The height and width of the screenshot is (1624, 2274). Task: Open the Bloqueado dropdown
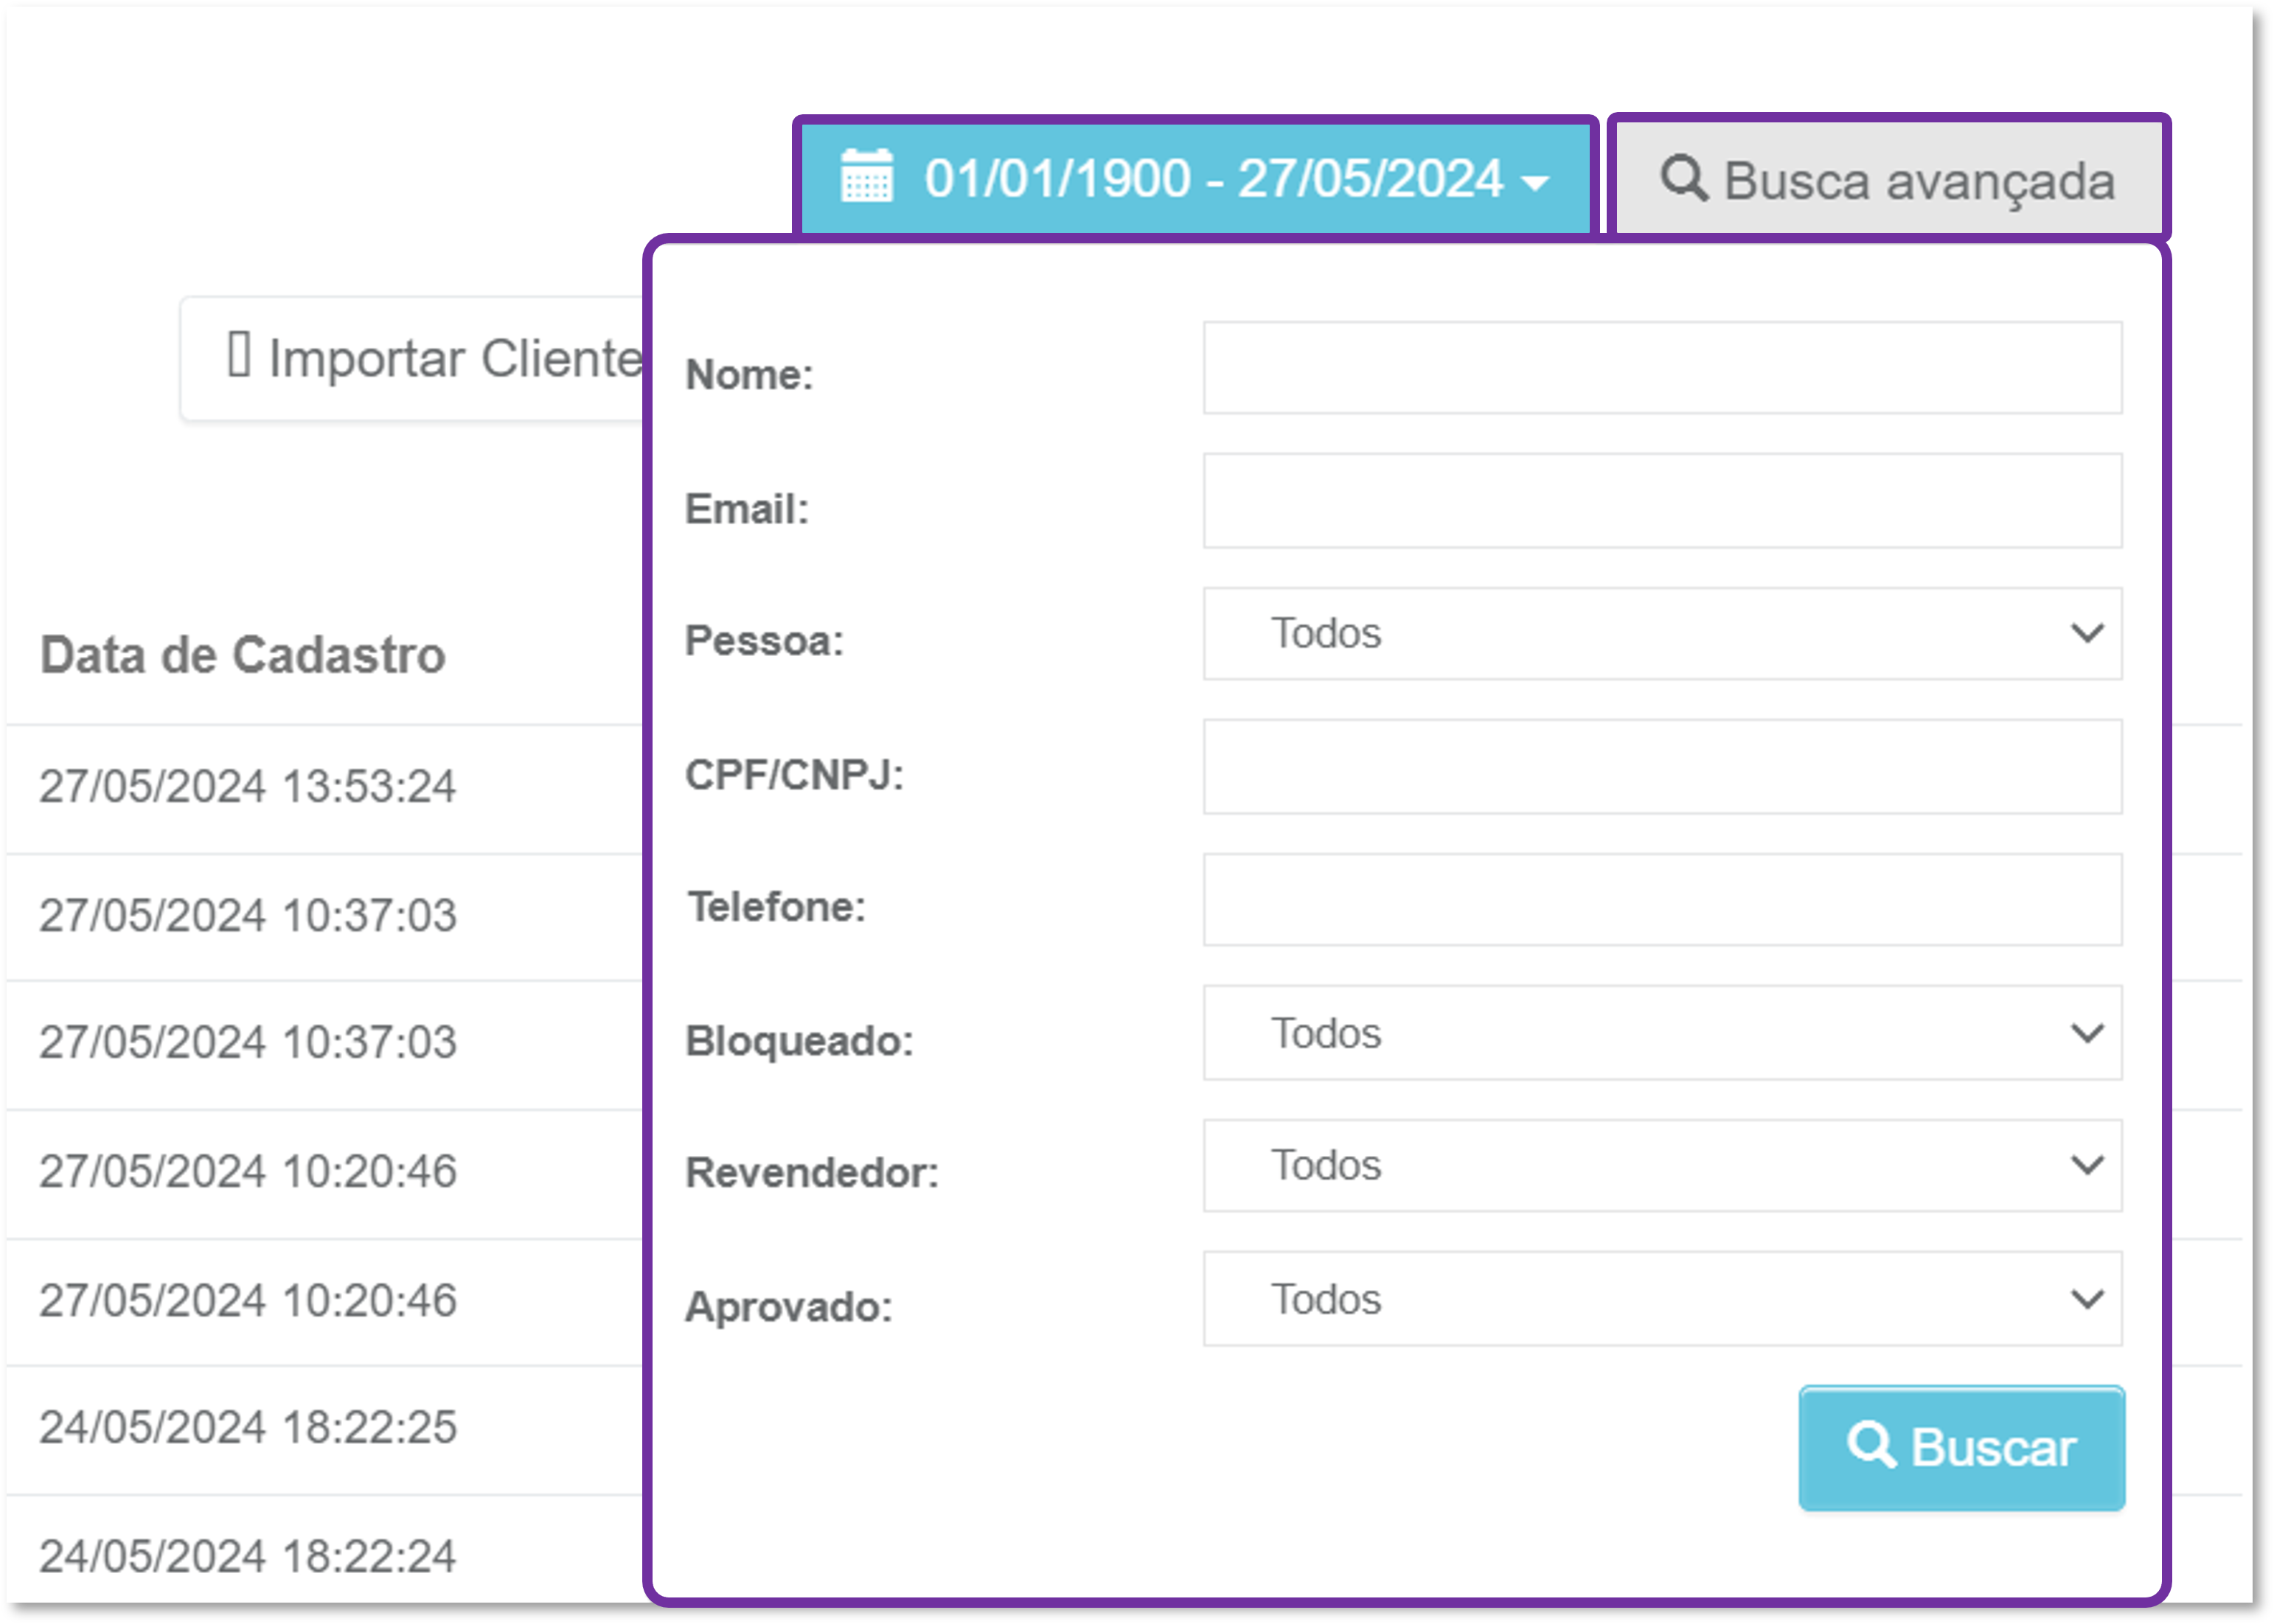tap(1662, 1033)
